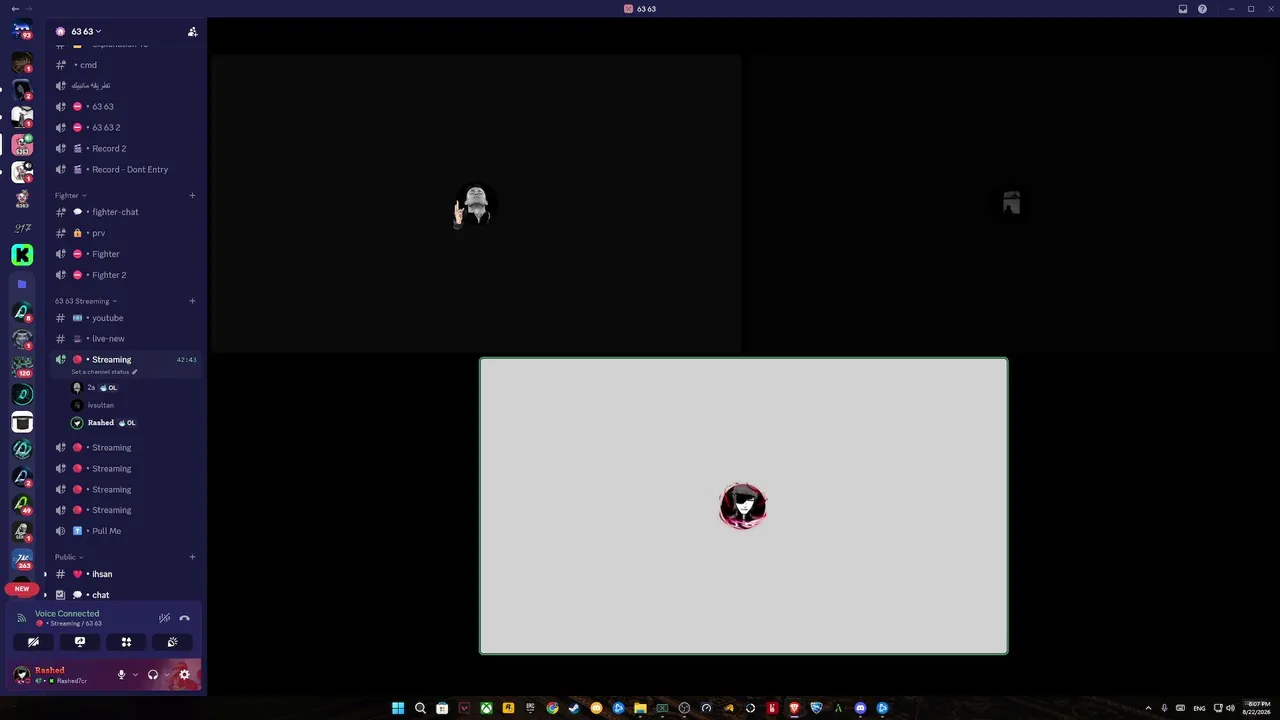Share your screen from voice panel
The width and height of the screenshot is (1280, 720).
[x=80, y=642]
